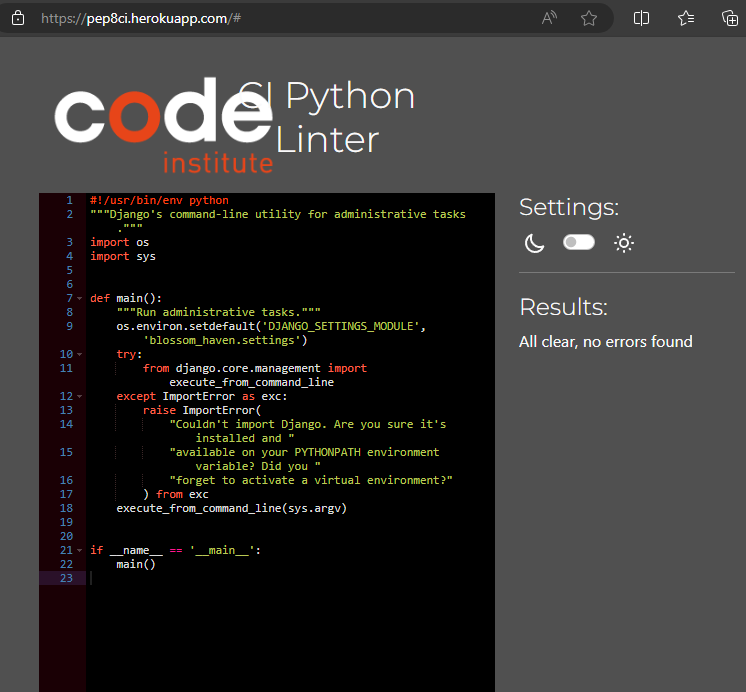Add page to favorites with star icon
Screen dimensions: 746x692
(589, 19)
